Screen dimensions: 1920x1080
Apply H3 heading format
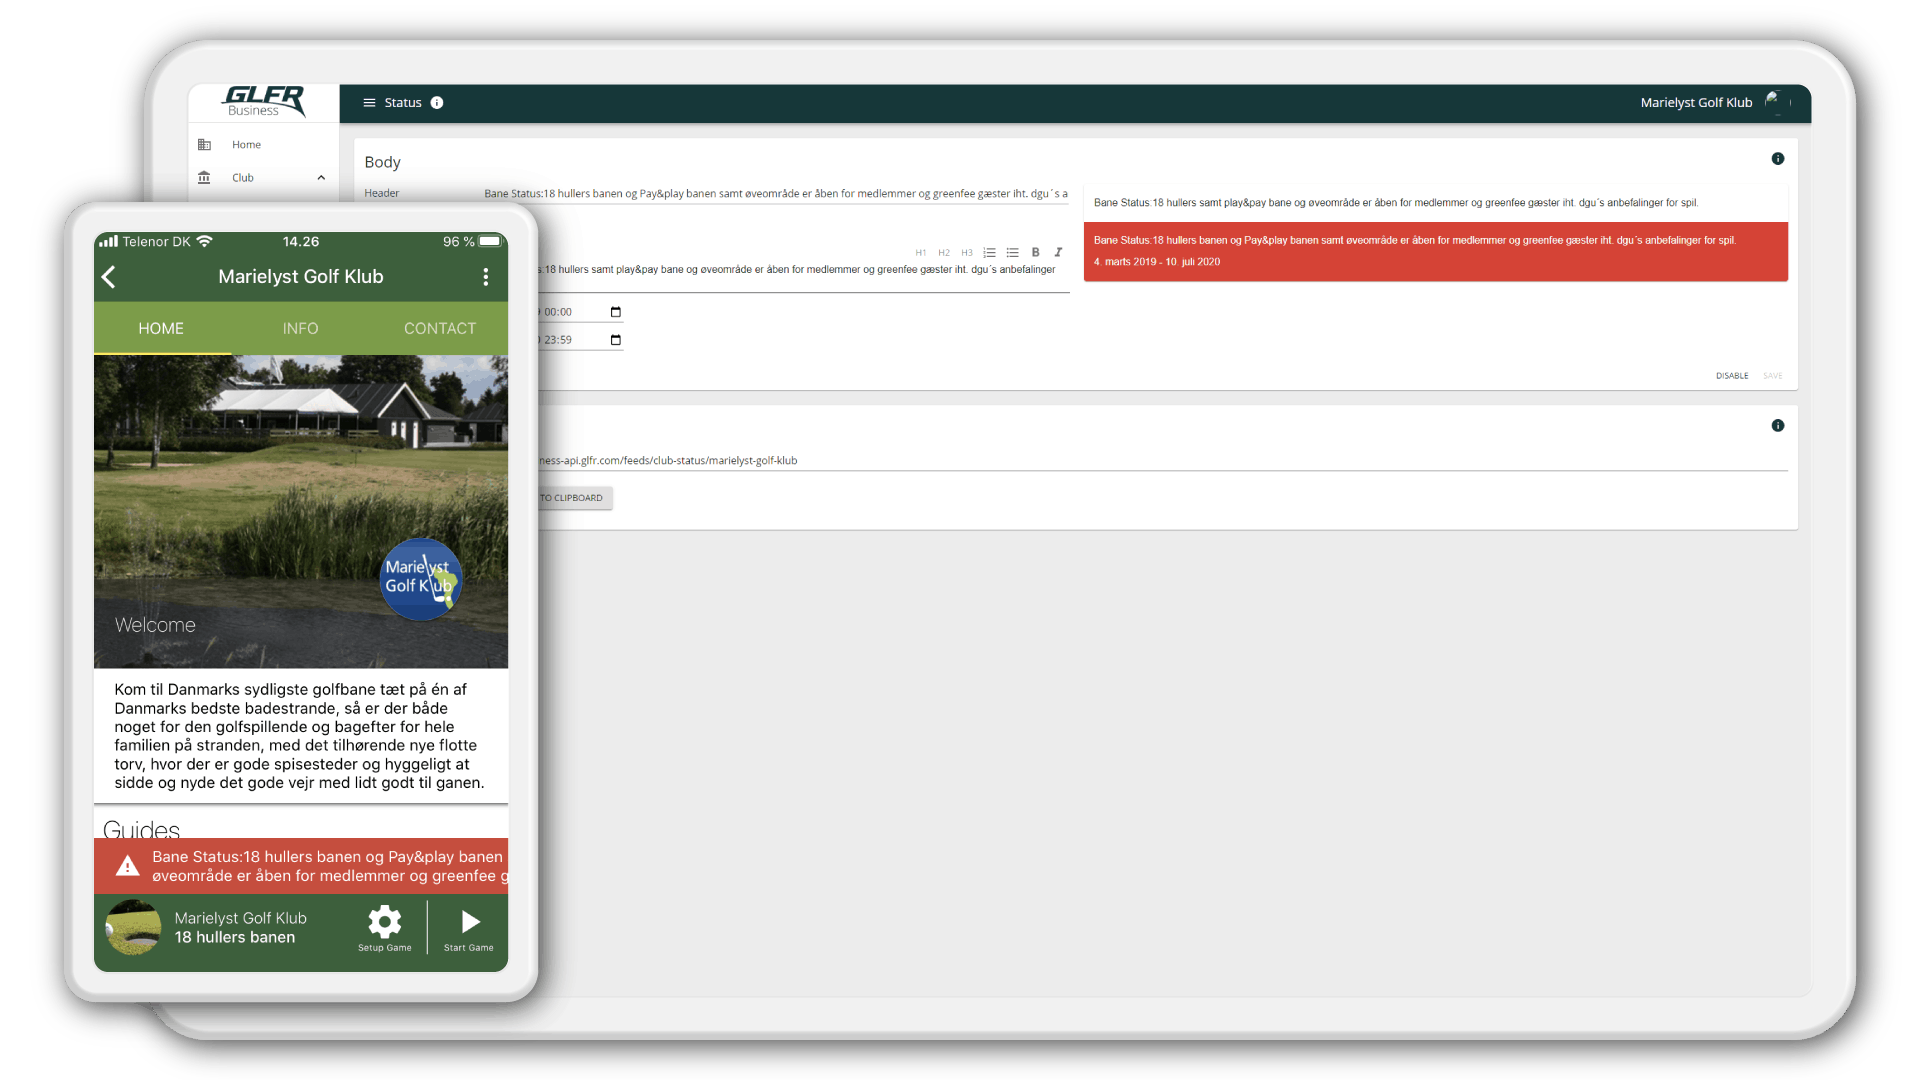pyautogui.click(x=966, y=253)
